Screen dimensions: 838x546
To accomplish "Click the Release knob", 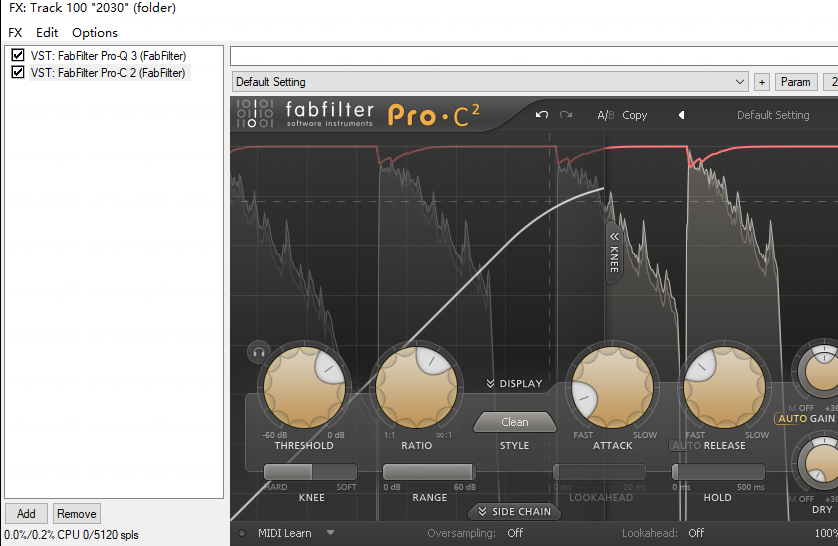I will [724, 387].
